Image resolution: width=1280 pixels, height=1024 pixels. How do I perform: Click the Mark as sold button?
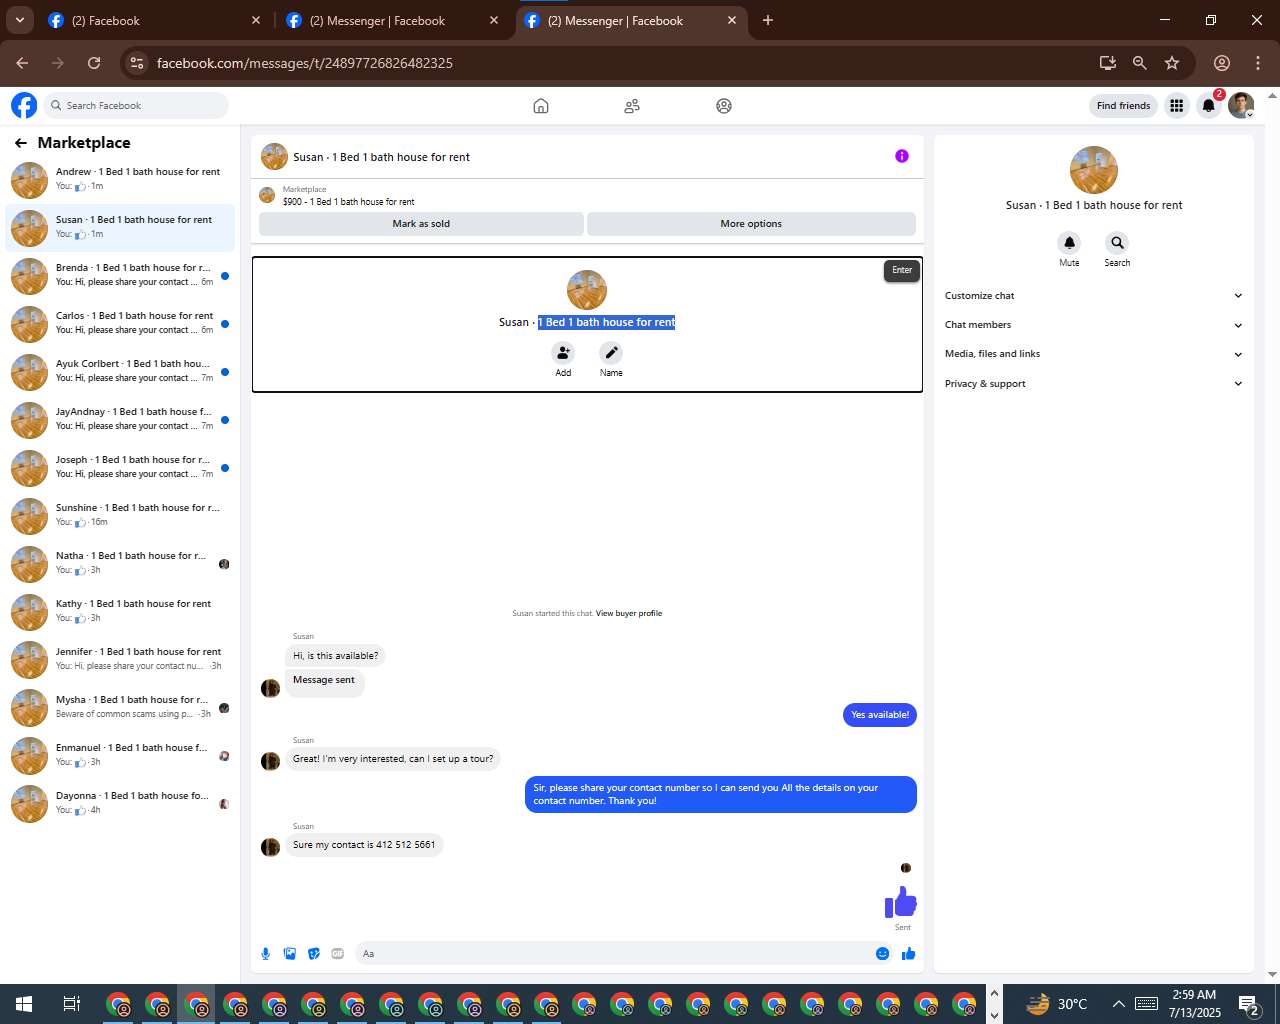(x=421, y=224)
